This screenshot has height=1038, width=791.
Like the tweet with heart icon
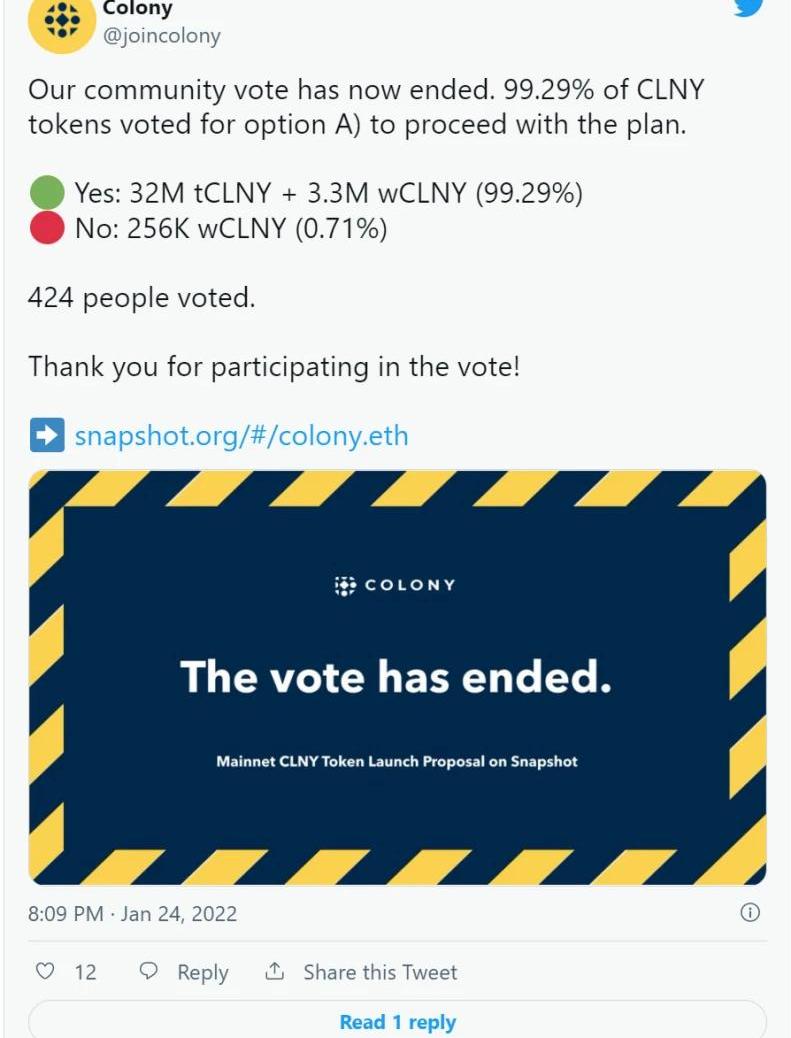[44, 971]
